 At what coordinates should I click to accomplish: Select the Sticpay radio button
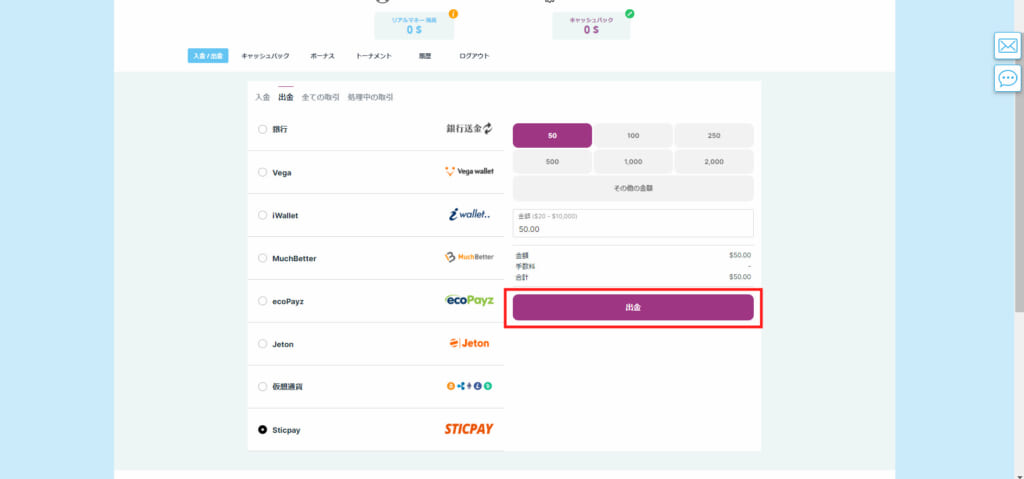coord(263,430)
